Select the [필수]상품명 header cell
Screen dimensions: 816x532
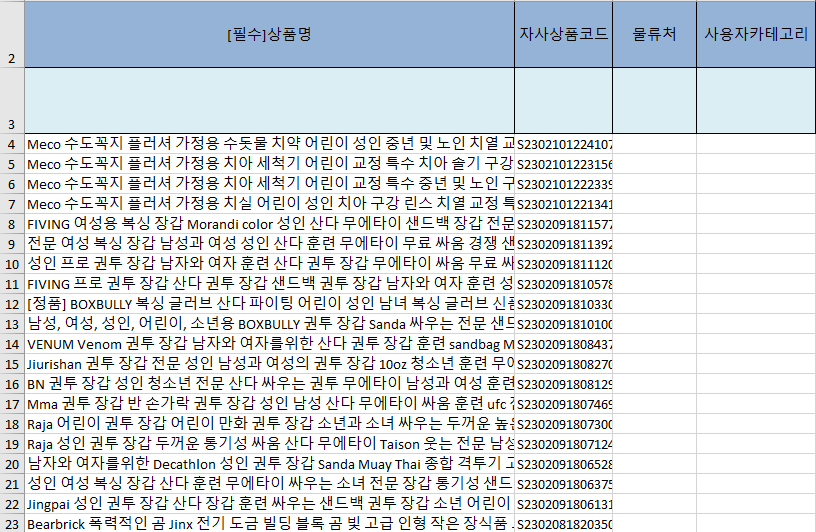tap(270, 34)
